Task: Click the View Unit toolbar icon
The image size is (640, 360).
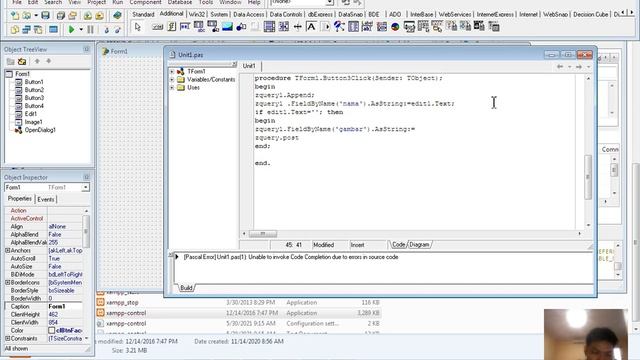Action: click(15, 29)
